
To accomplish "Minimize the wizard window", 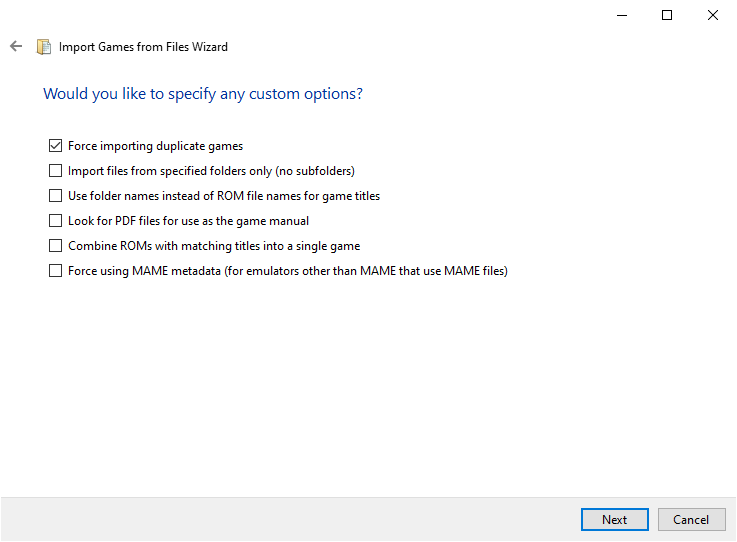I will [622, 16].
